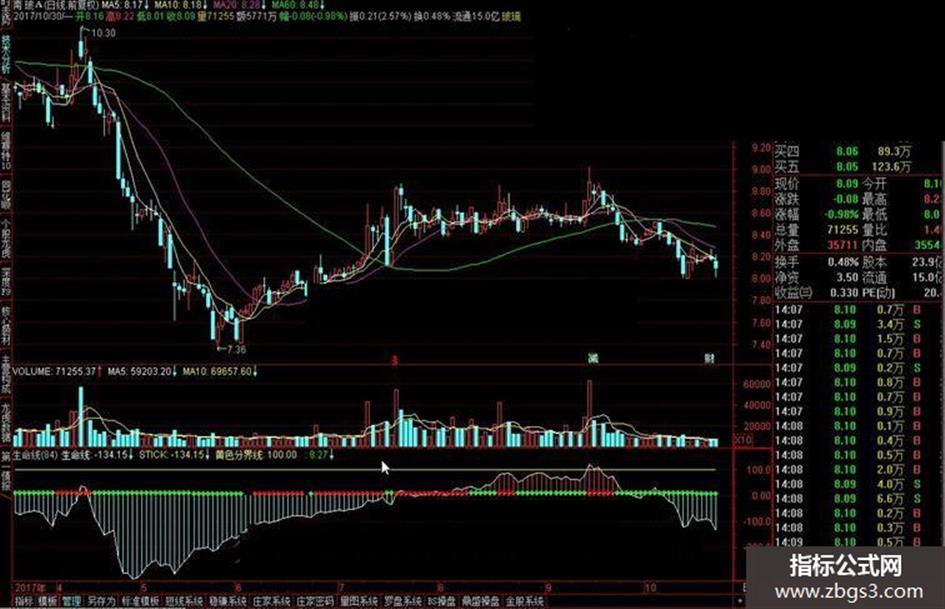This screenshot has height=609, width=945.
Task: Click the 涨幅 -0.98% quote row
Action: point(817,214)
